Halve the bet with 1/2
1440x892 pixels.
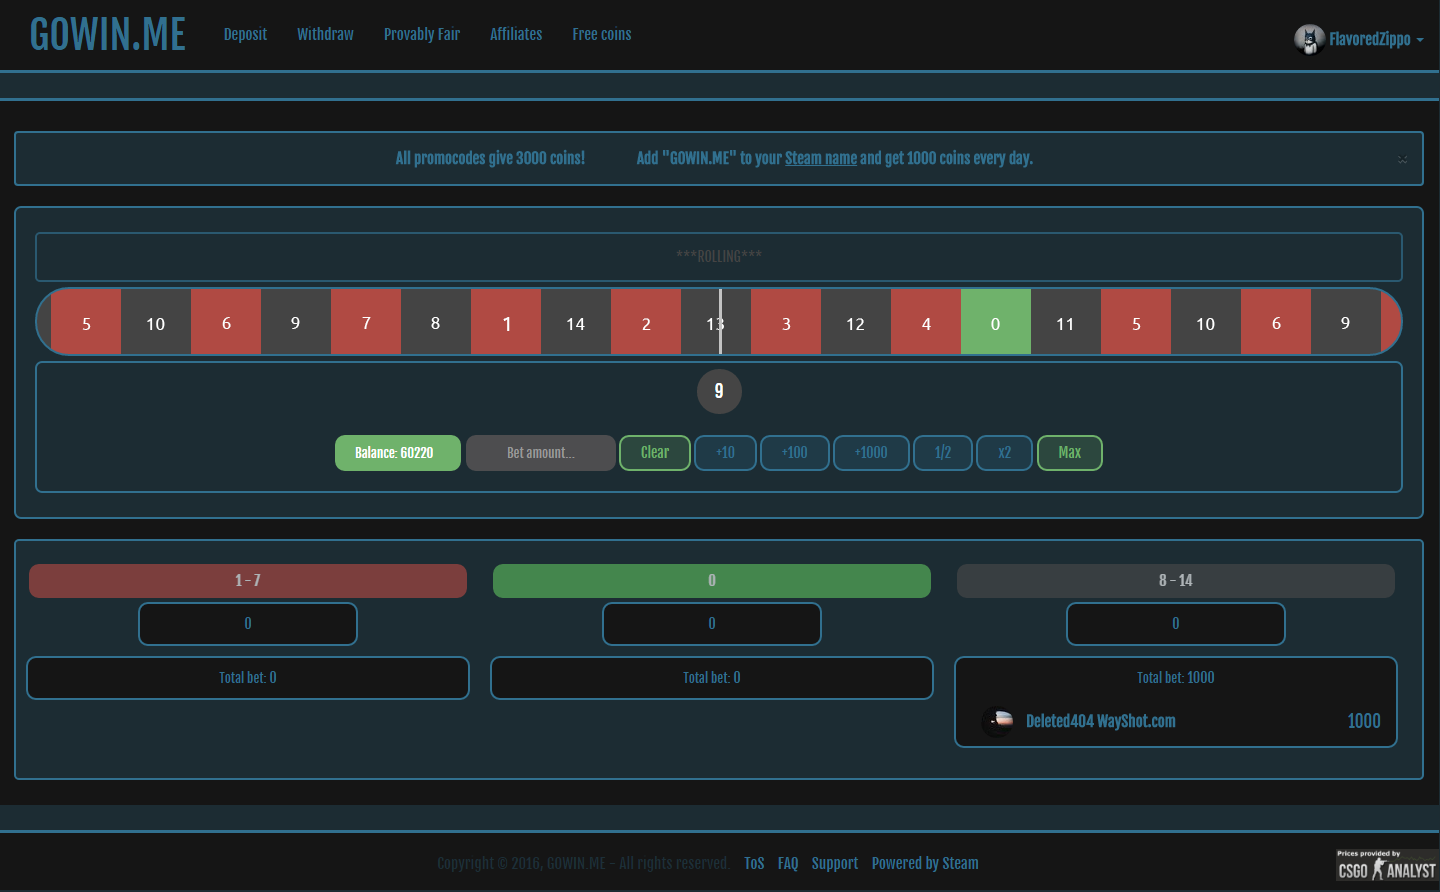coord(943,453)
